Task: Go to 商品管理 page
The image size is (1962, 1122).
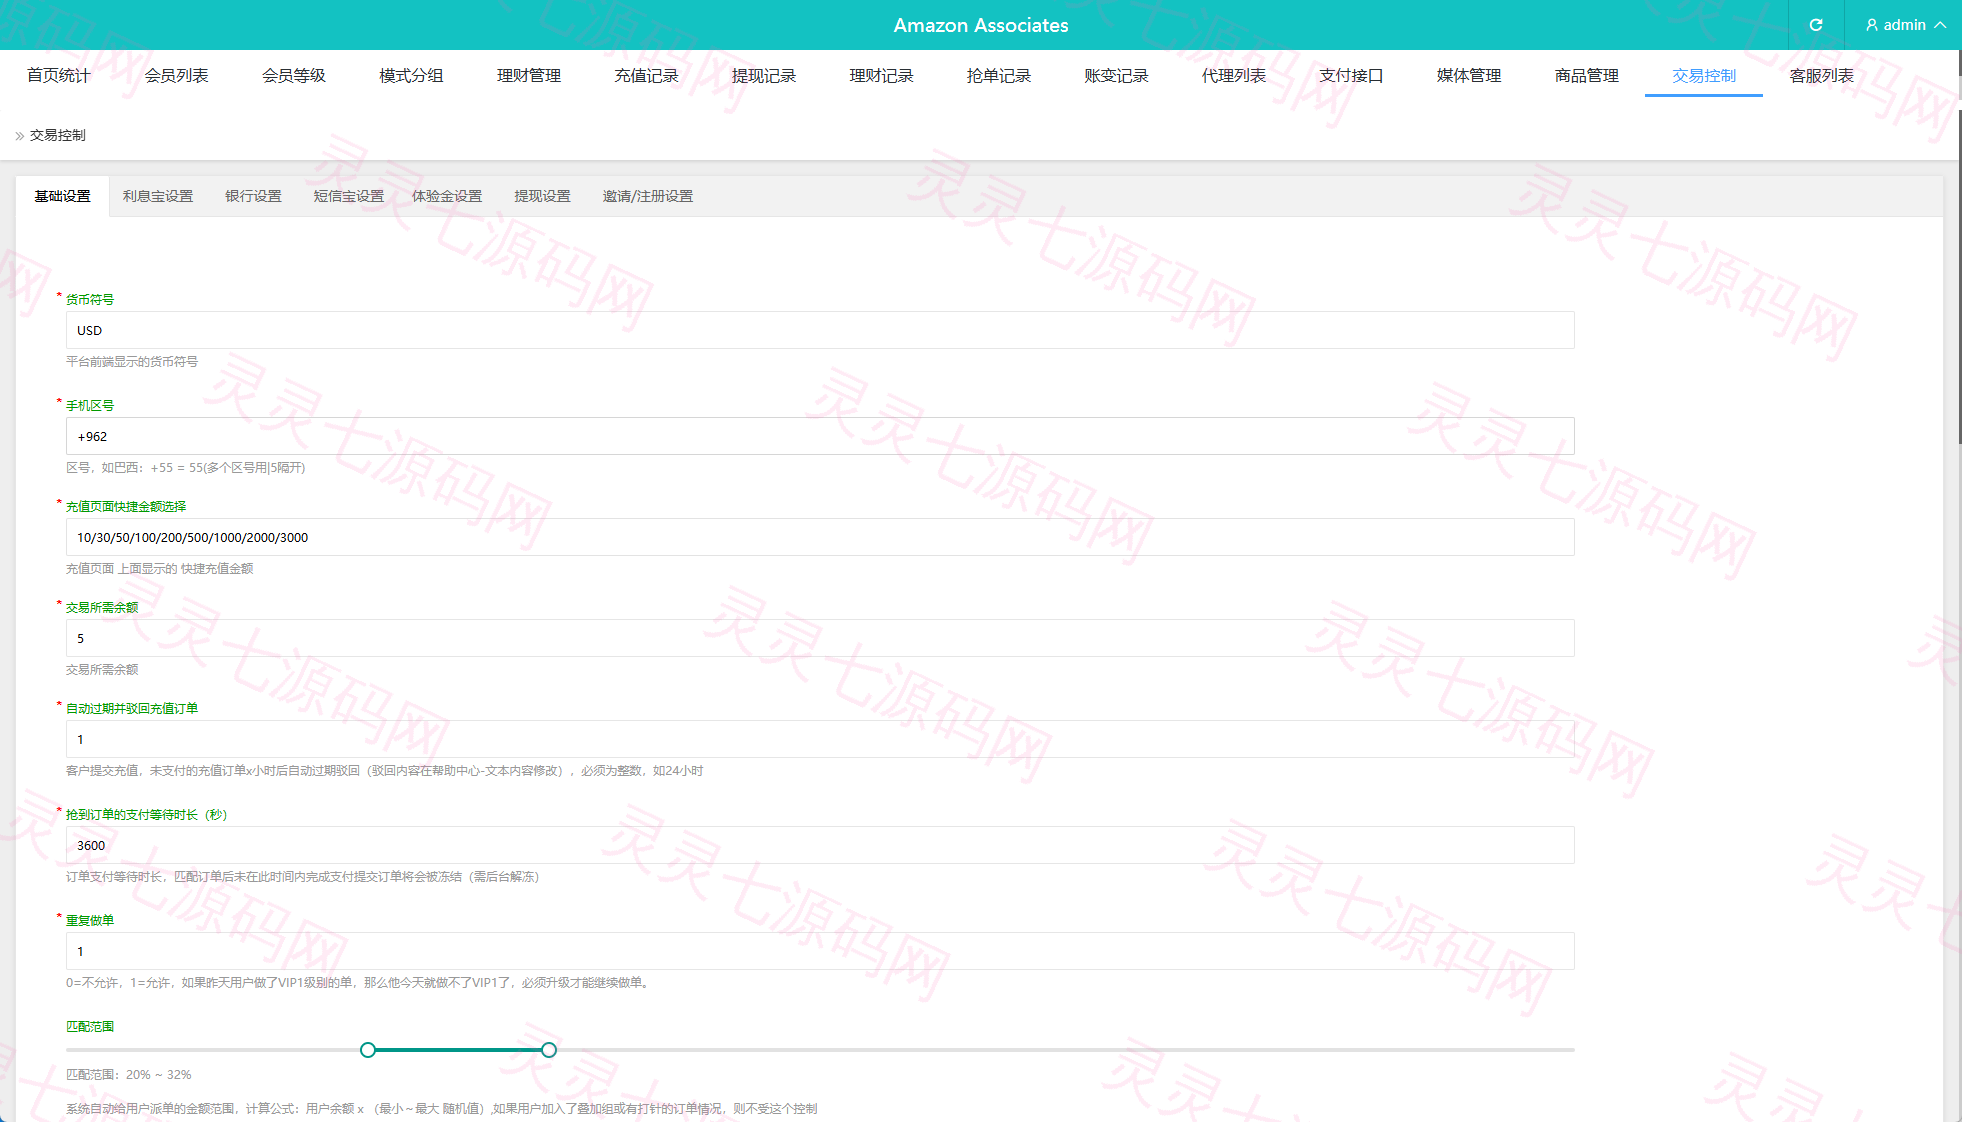Action: click(x=1587, y=76)
